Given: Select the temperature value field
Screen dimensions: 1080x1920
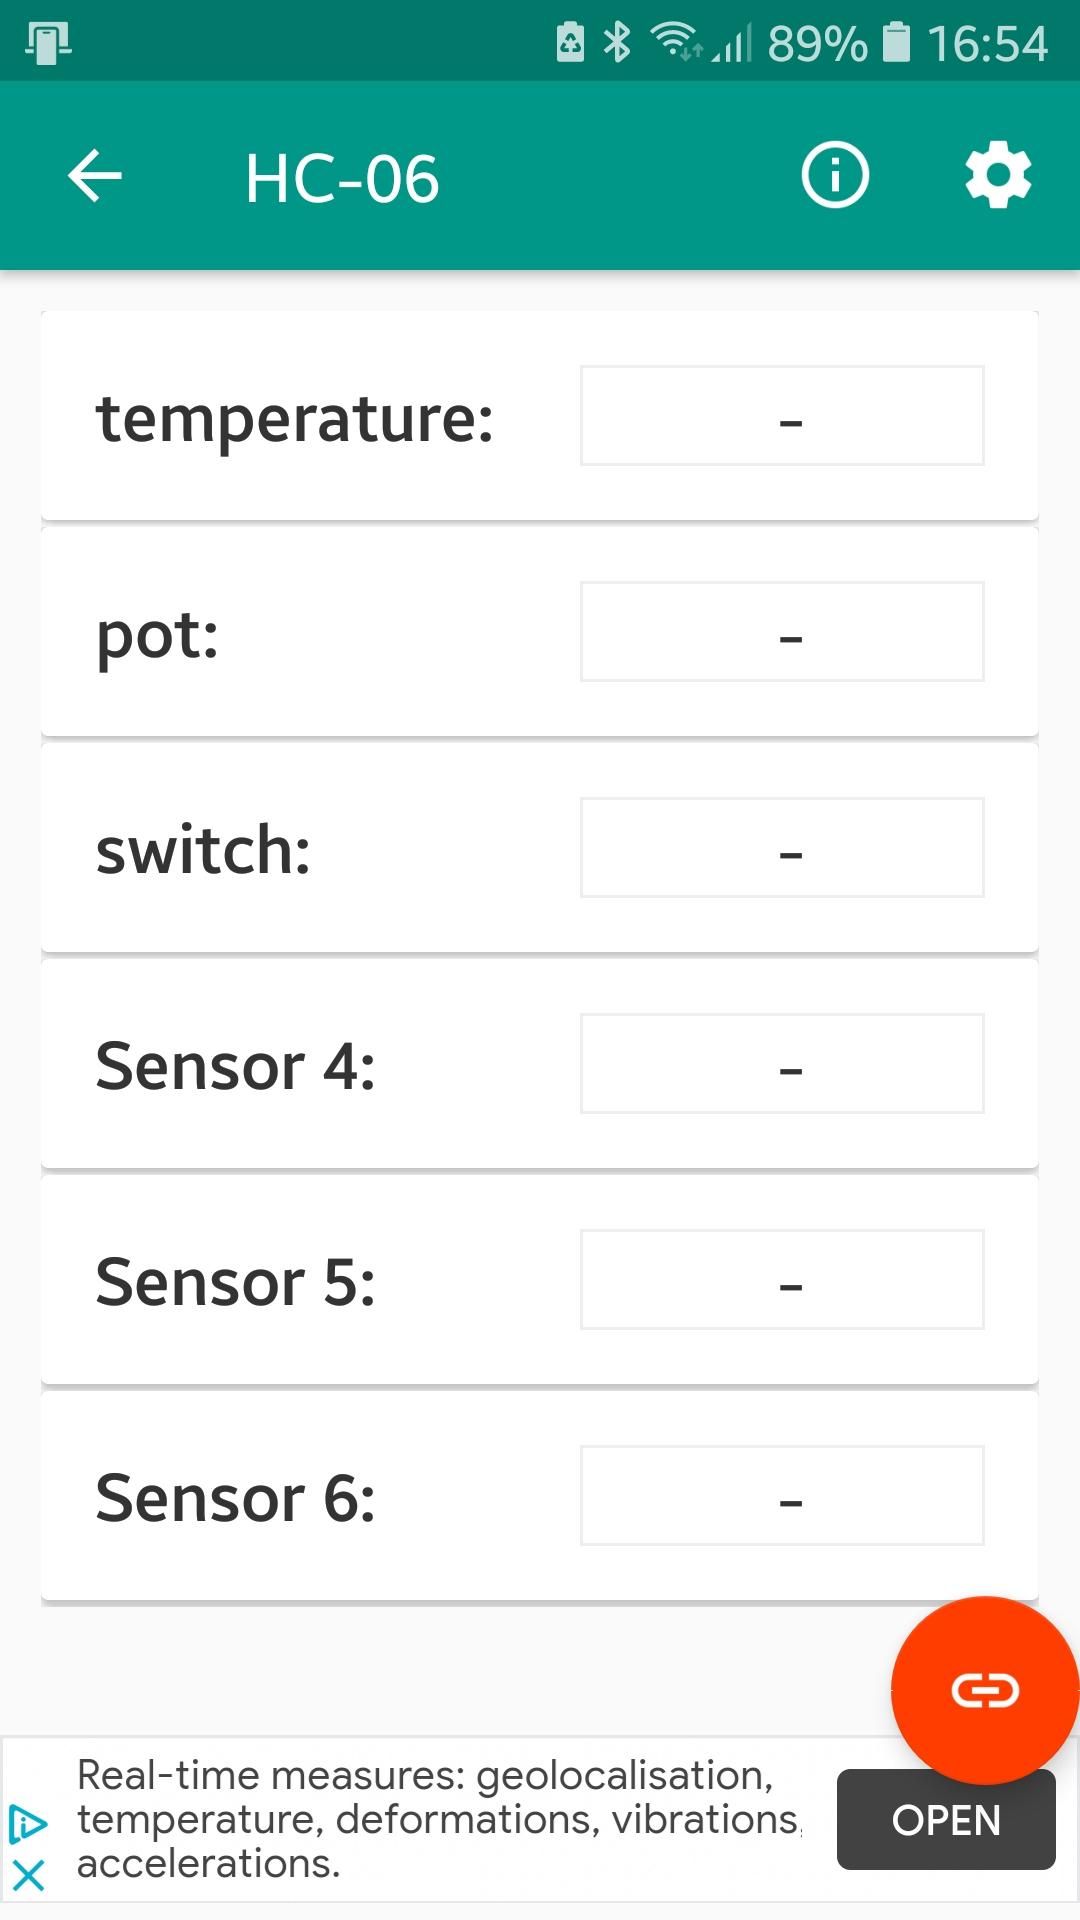Looking at the screenshot, I should click(x=781, y=414).
